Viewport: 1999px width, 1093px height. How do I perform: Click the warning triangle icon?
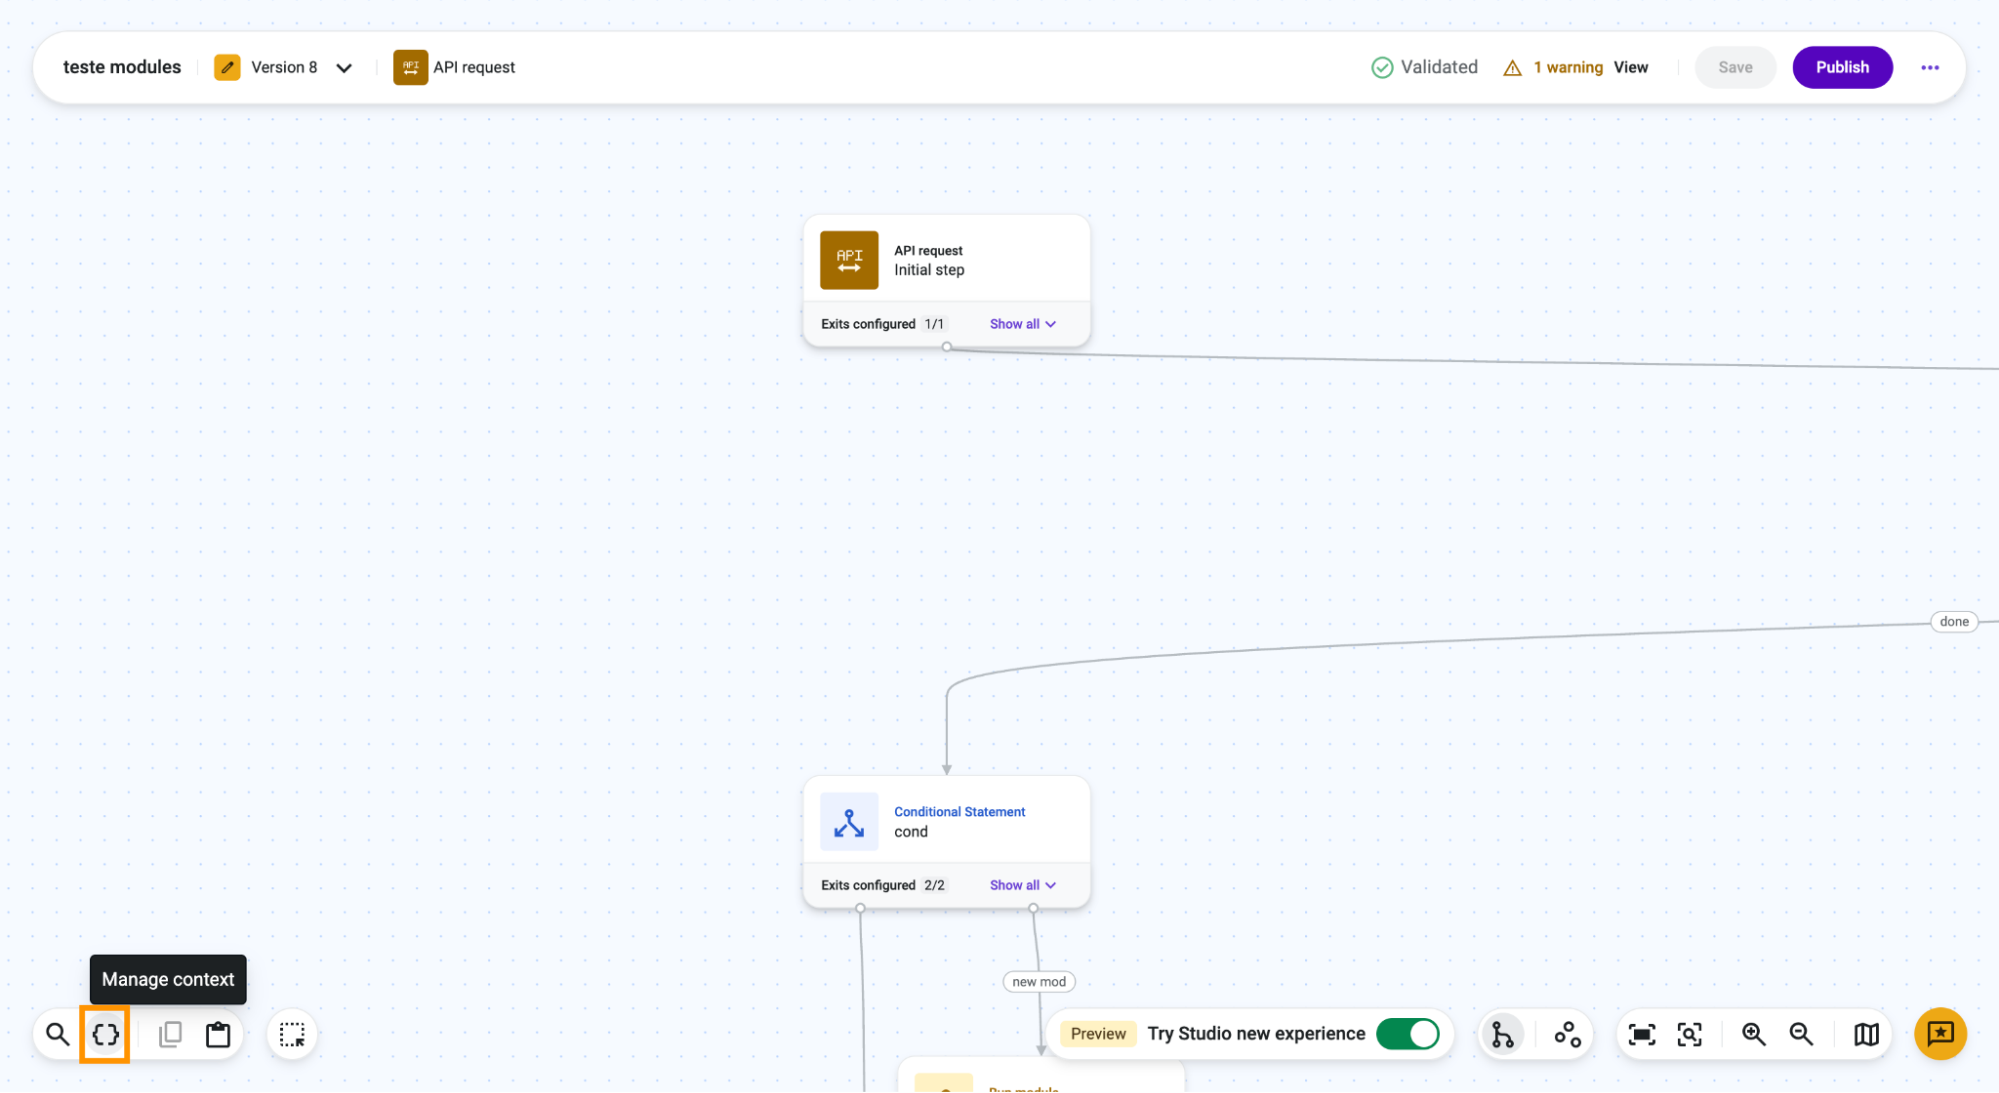click(1512, 68)
